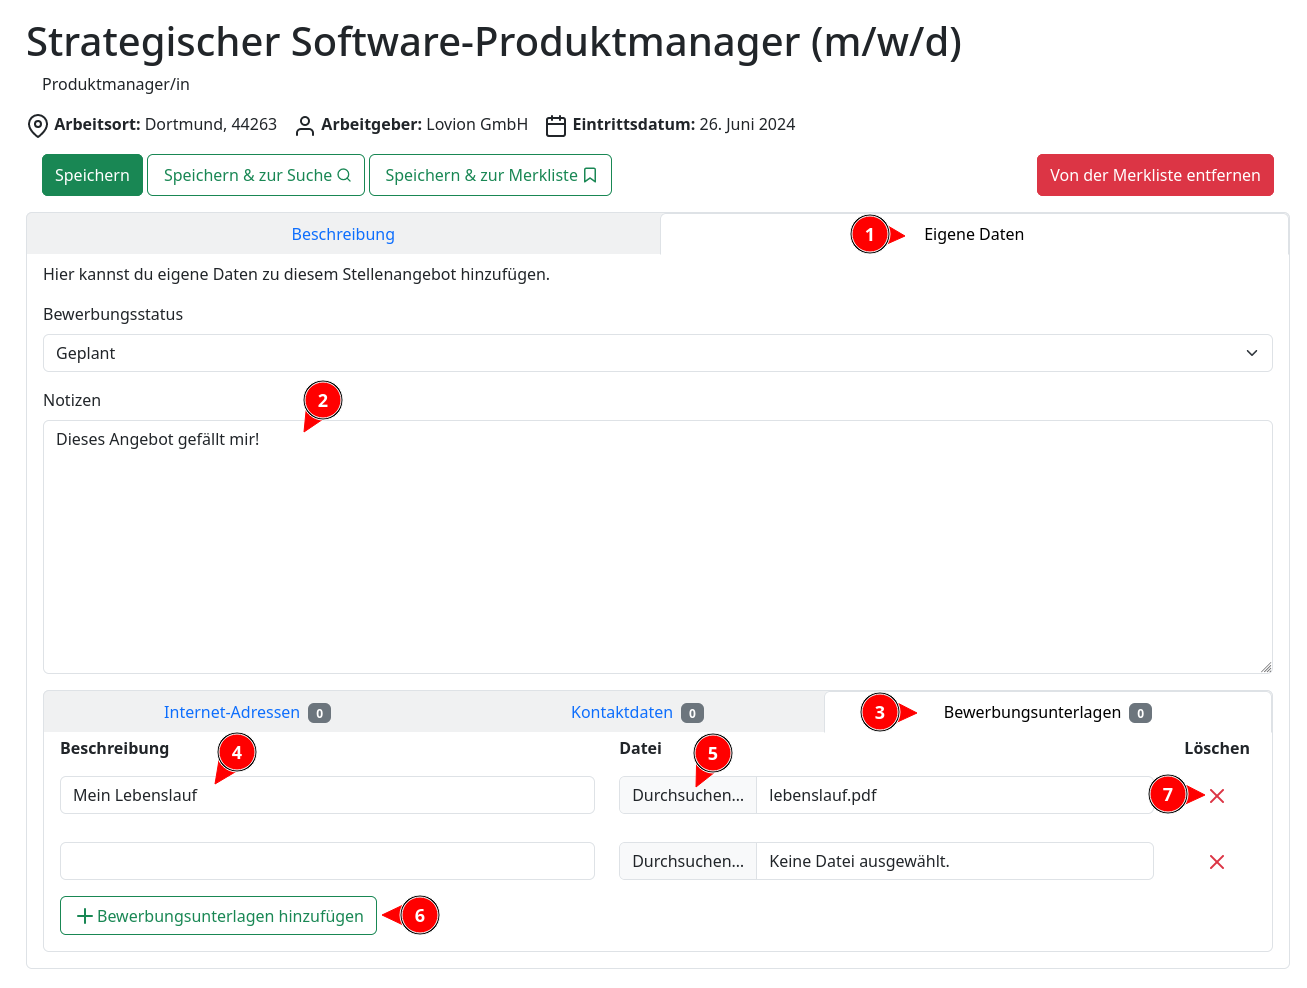Click the text 26. Juni 2024

[747, 124]
